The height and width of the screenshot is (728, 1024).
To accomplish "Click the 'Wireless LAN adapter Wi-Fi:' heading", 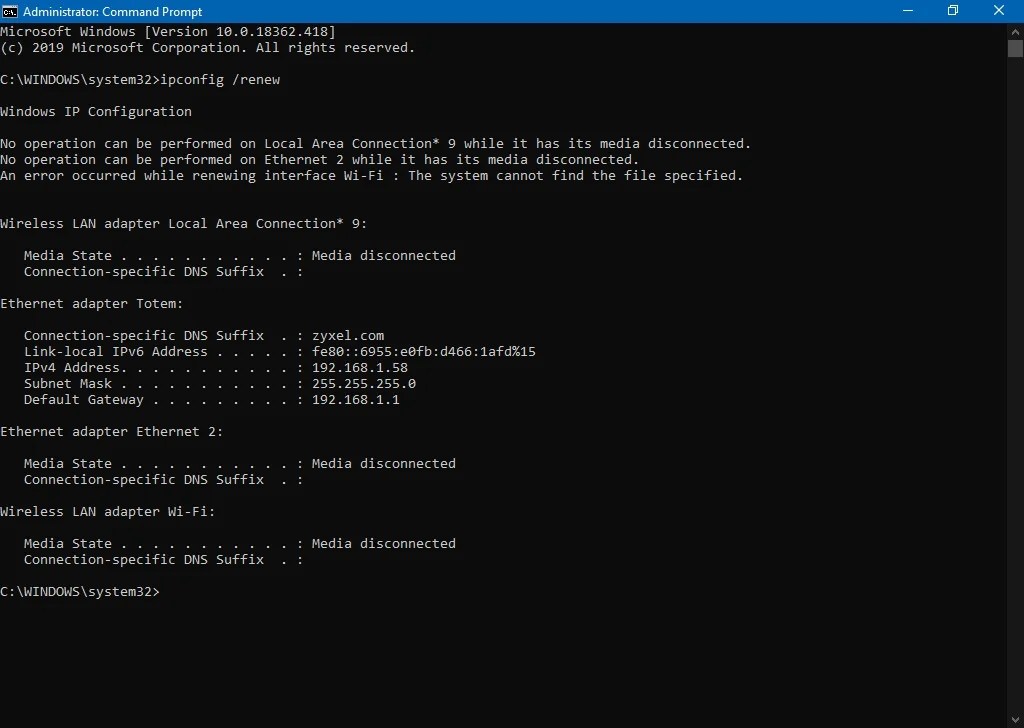I will 108,512.
